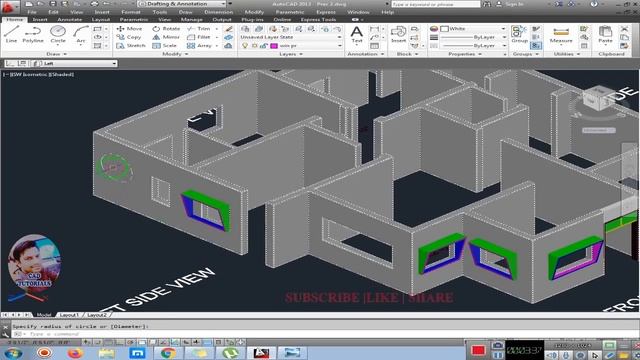Select the Arc tool

81,34
